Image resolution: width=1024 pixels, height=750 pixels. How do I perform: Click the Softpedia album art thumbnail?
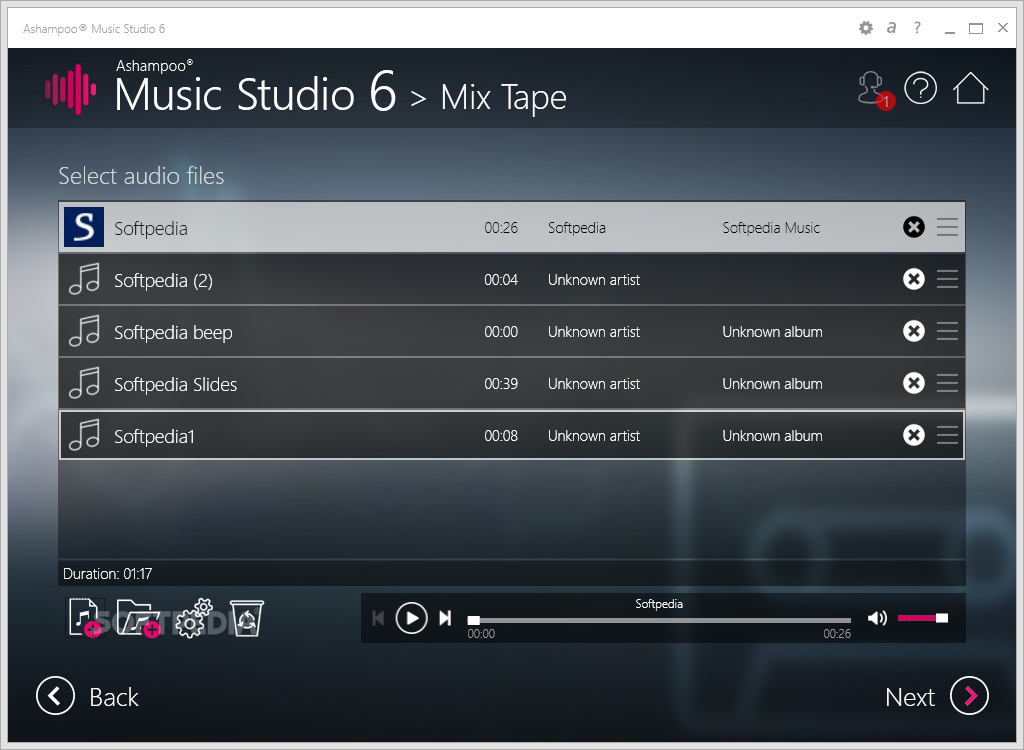(84, 227)
